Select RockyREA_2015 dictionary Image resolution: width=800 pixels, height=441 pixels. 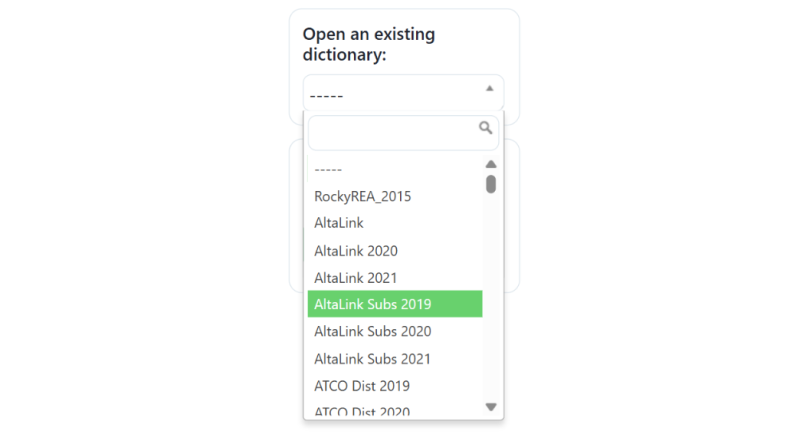coord(395,197)
